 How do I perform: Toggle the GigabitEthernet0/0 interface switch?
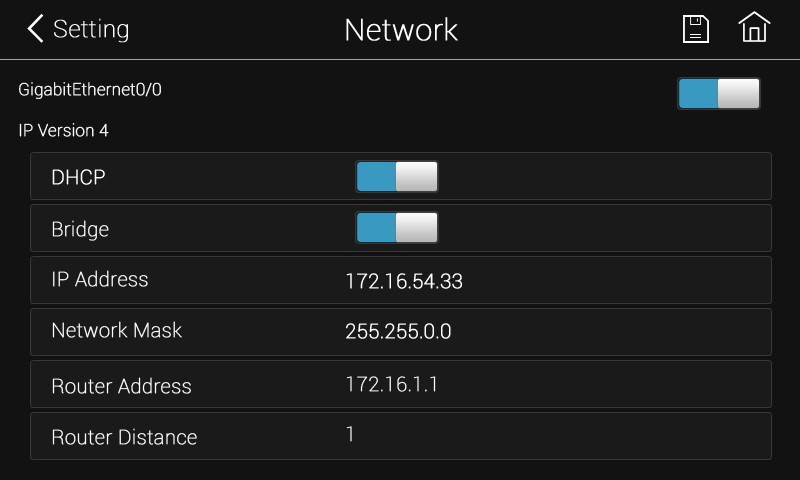pos(718,93)
